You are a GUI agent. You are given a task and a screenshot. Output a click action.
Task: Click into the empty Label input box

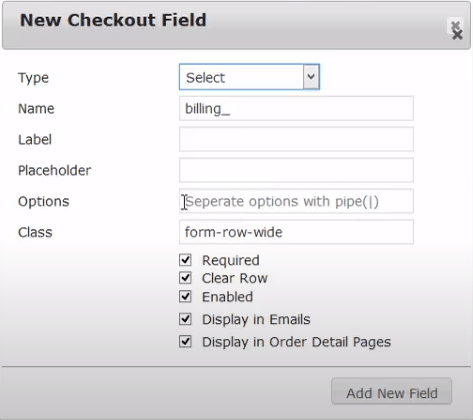coord(296,139)
